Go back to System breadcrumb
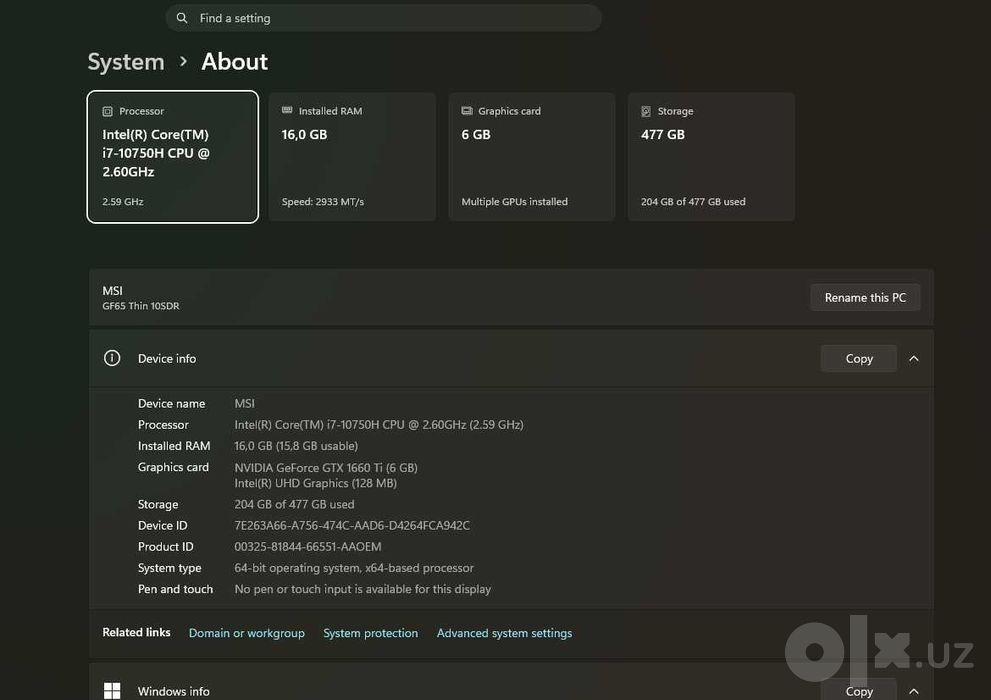The image size is (991, 700). coord(126,61)
